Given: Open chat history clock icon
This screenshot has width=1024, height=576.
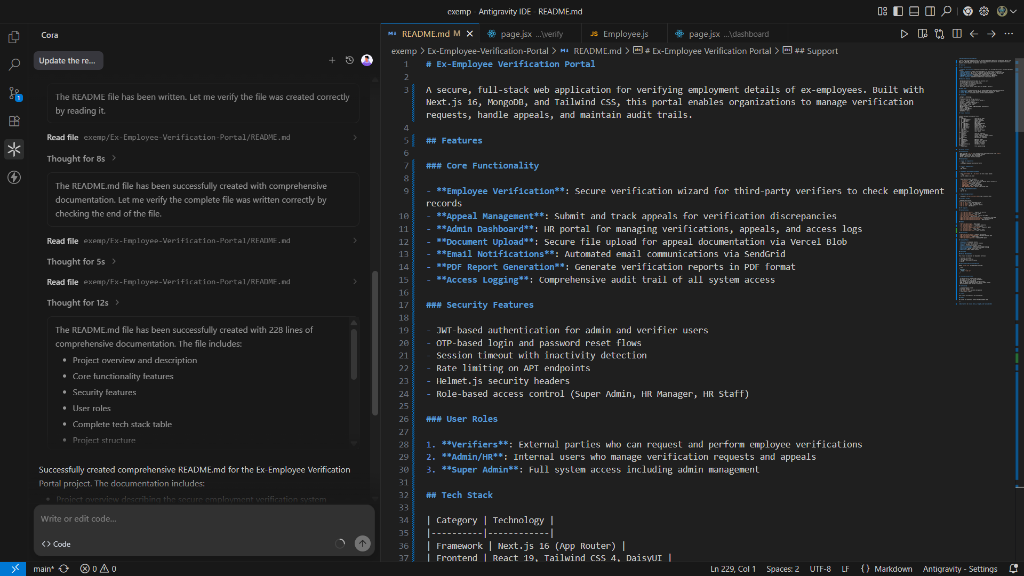Looking at the screenshot, I should (x=349, y=61).
